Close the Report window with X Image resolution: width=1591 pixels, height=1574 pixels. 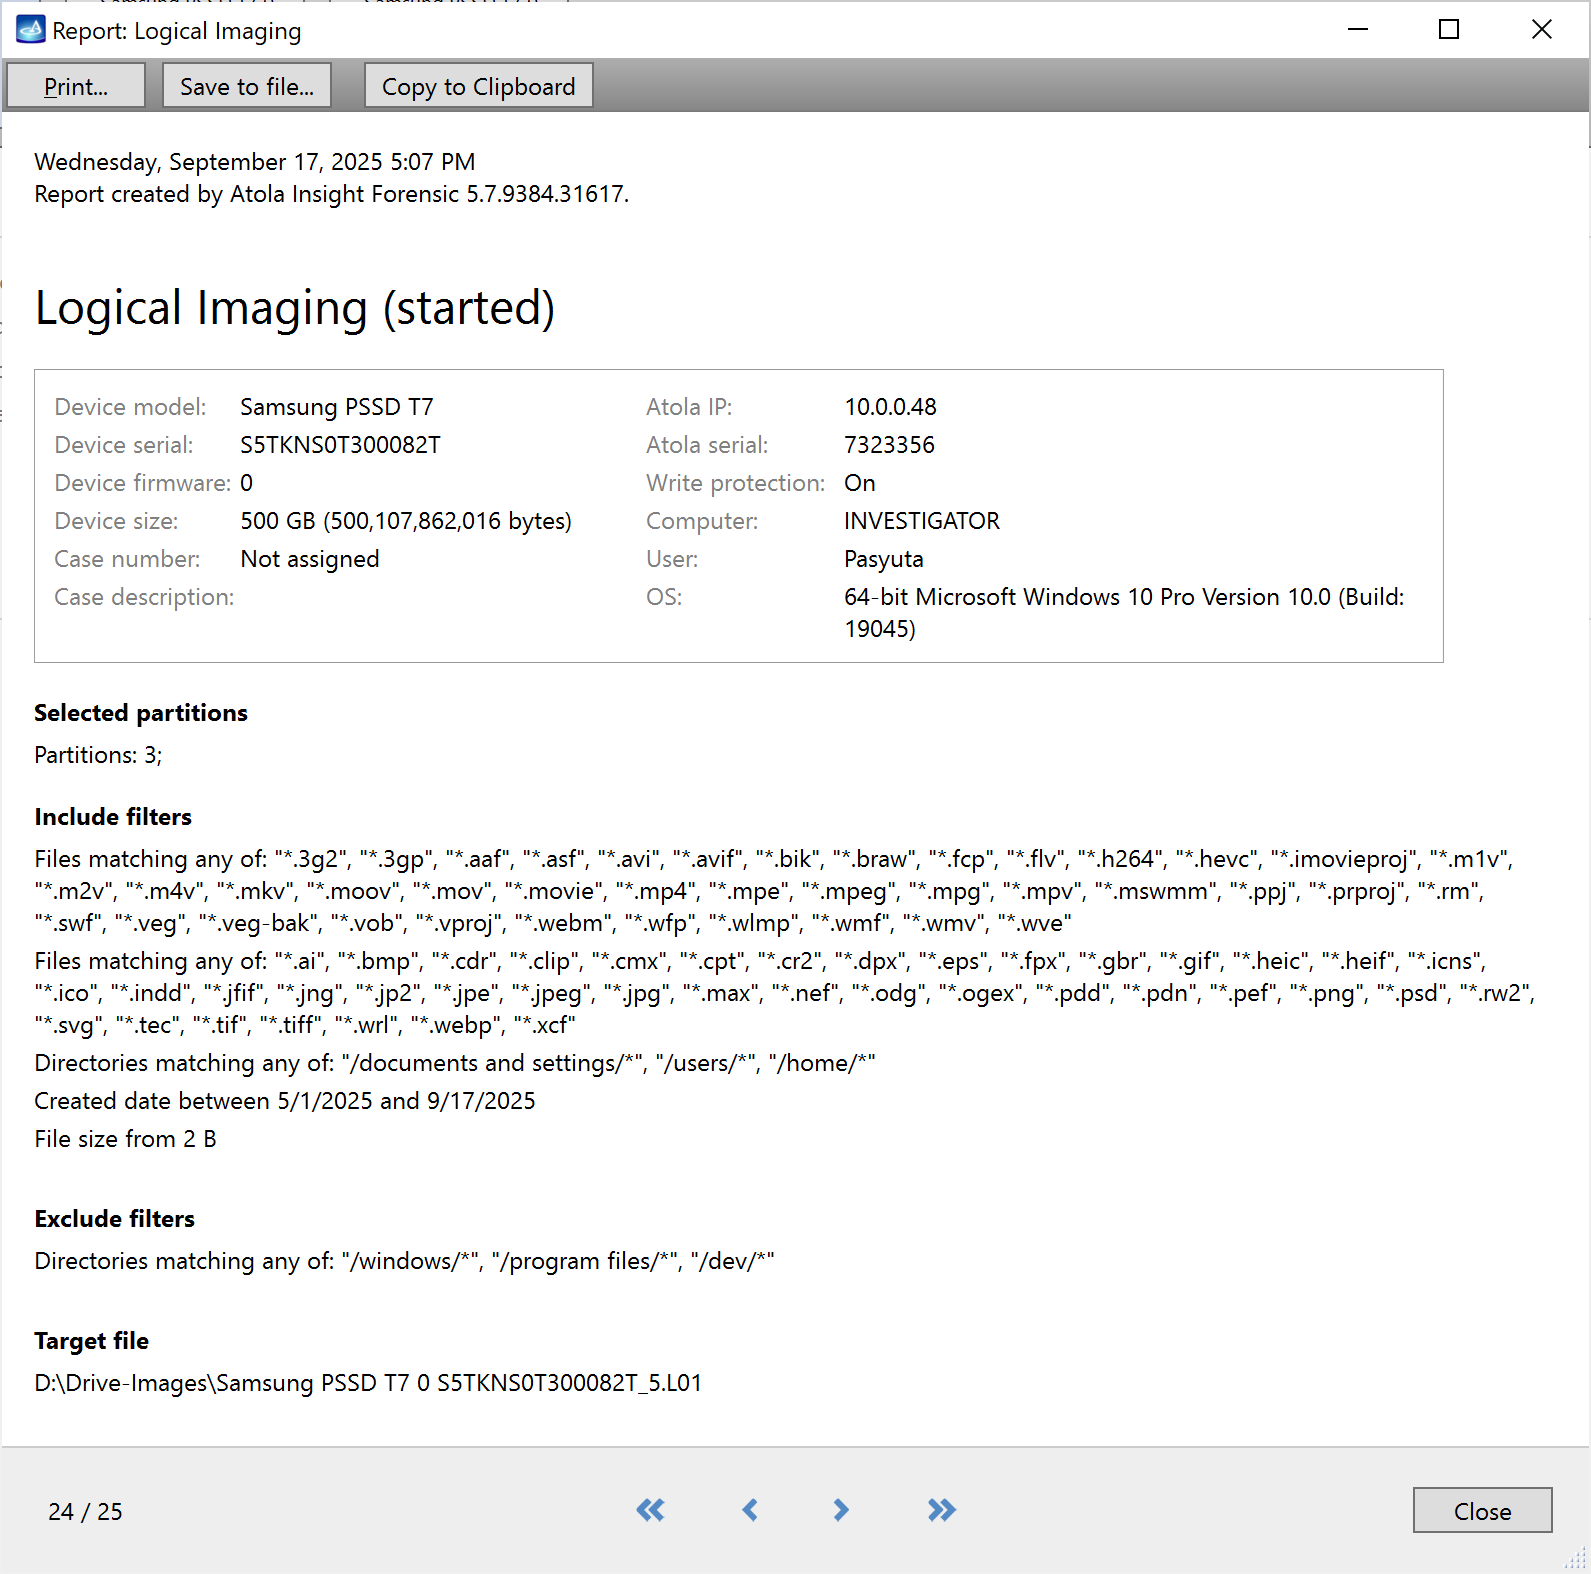tap(1542, 30)
